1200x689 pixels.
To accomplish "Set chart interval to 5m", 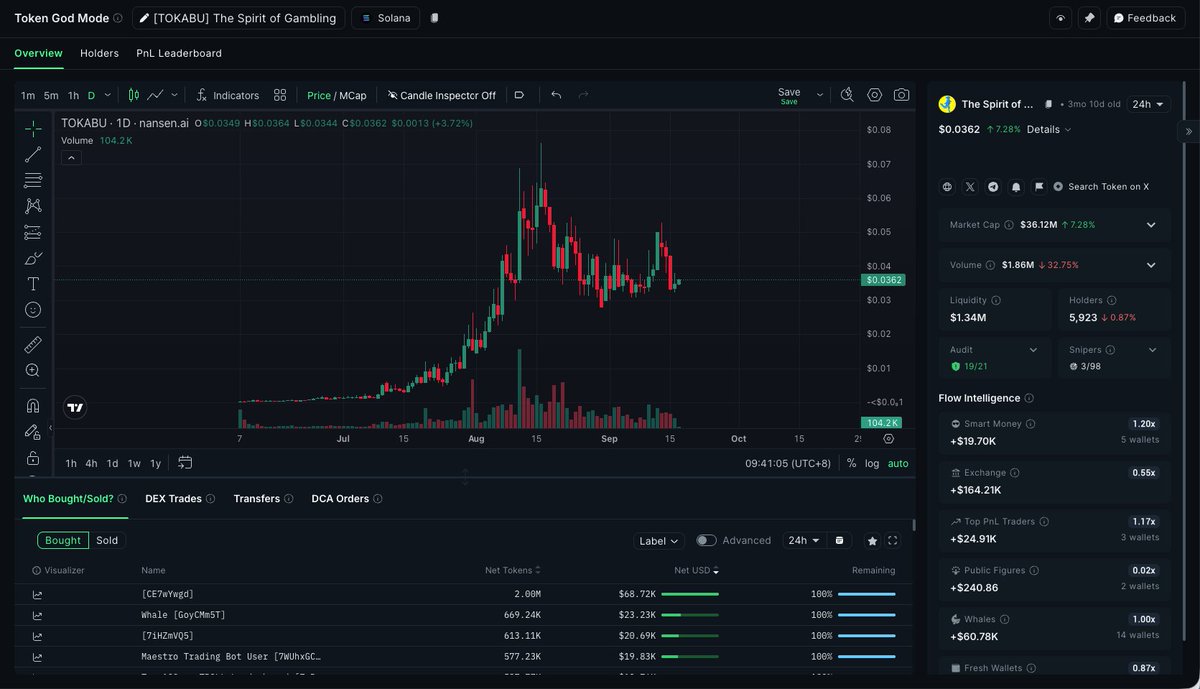I will (x=50, y=95).
